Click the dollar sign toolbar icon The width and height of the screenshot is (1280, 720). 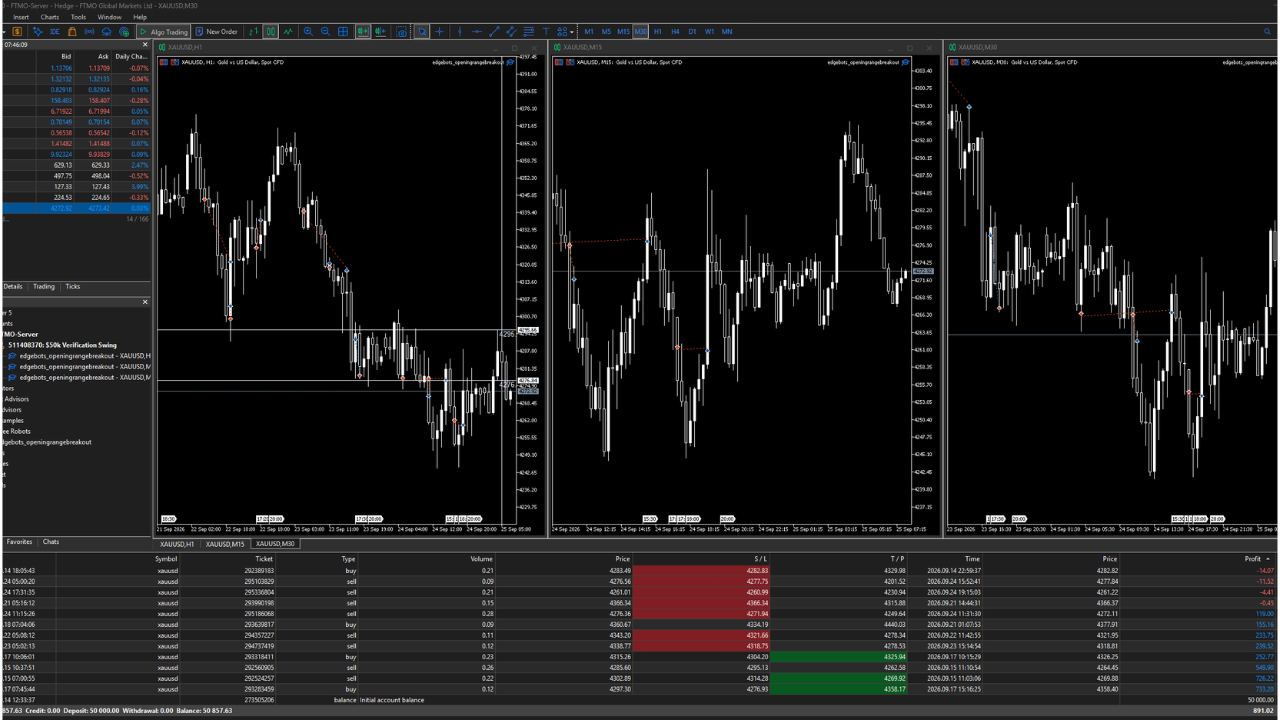17,32
